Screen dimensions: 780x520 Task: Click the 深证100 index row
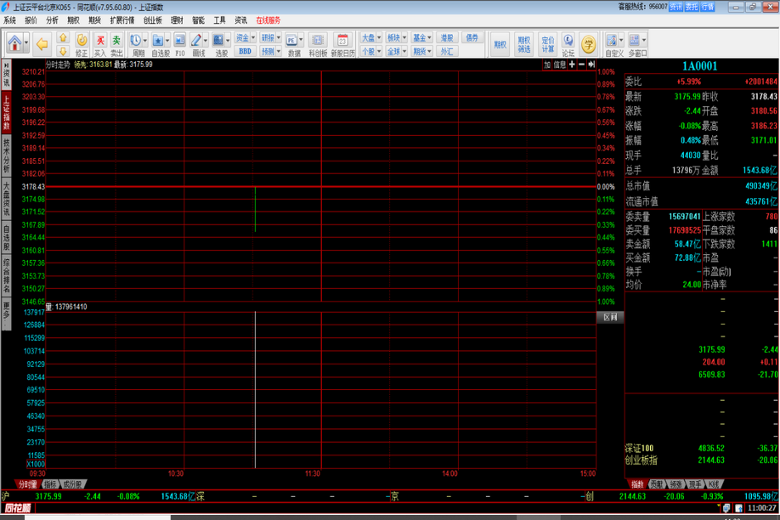pyautogui.click(x=701, y=448)
